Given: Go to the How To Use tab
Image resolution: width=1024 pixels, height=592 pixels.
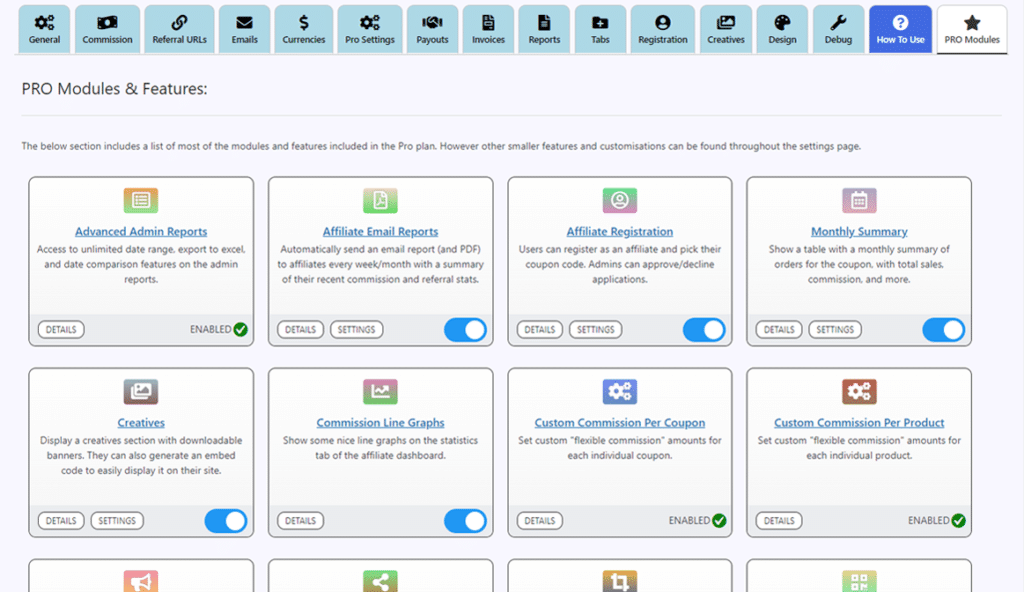Looking at the screenshot, I should (900, 29).
